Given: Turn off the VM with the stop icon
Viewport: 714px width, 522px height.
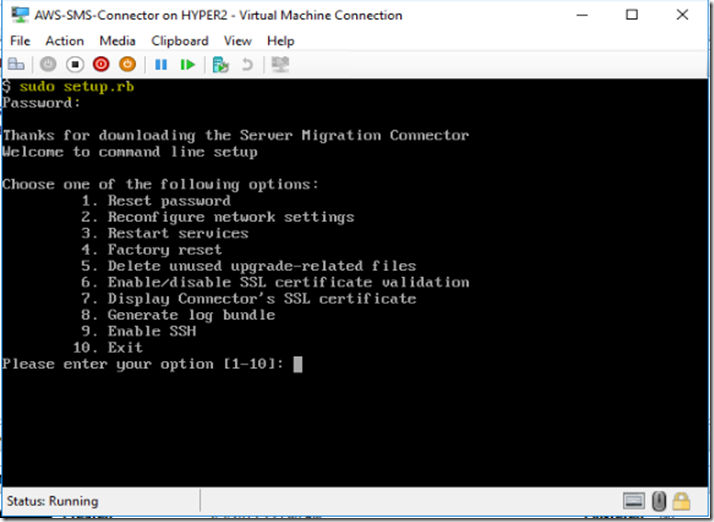Looking at the screenshot, I should (75, 64).
